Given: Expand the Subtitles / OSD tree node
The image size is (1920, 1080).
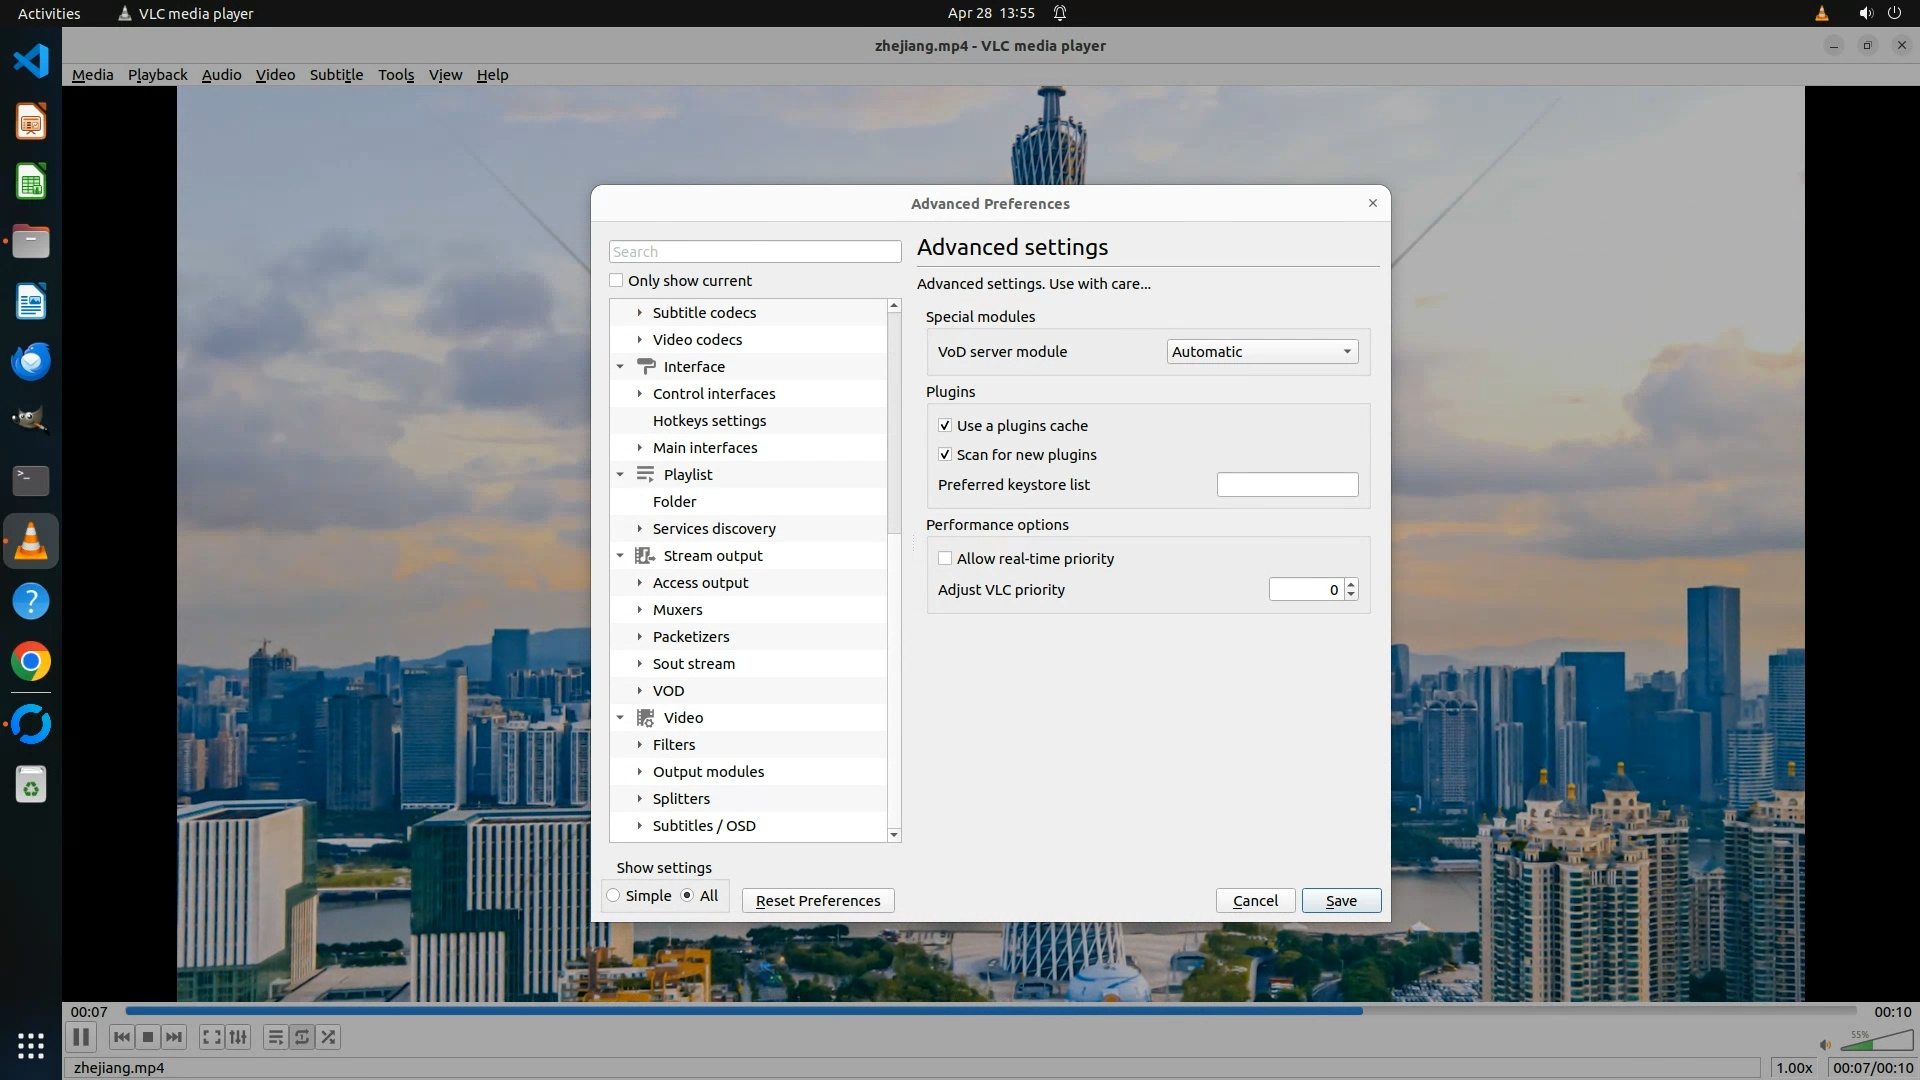Looking at the screenshot, I should [x=640, y=826].
